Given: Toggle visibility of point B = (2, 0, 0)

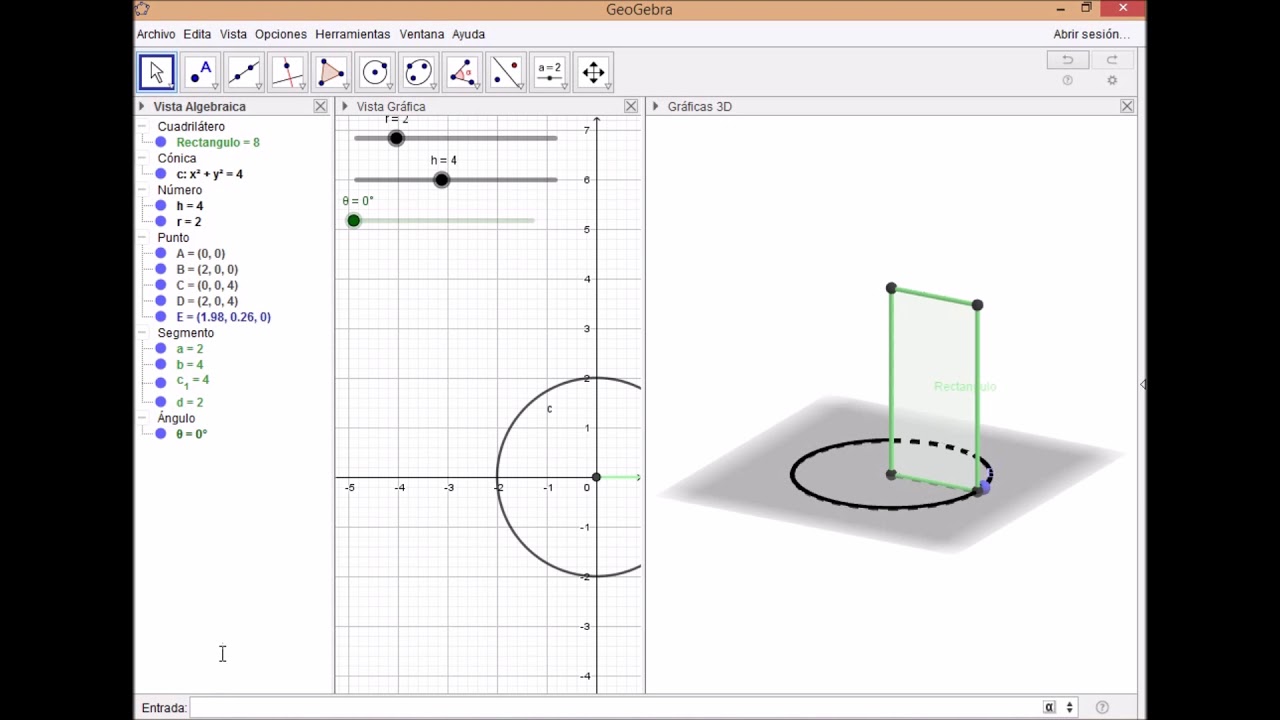Looking at the screenshot, I should 161,269.
